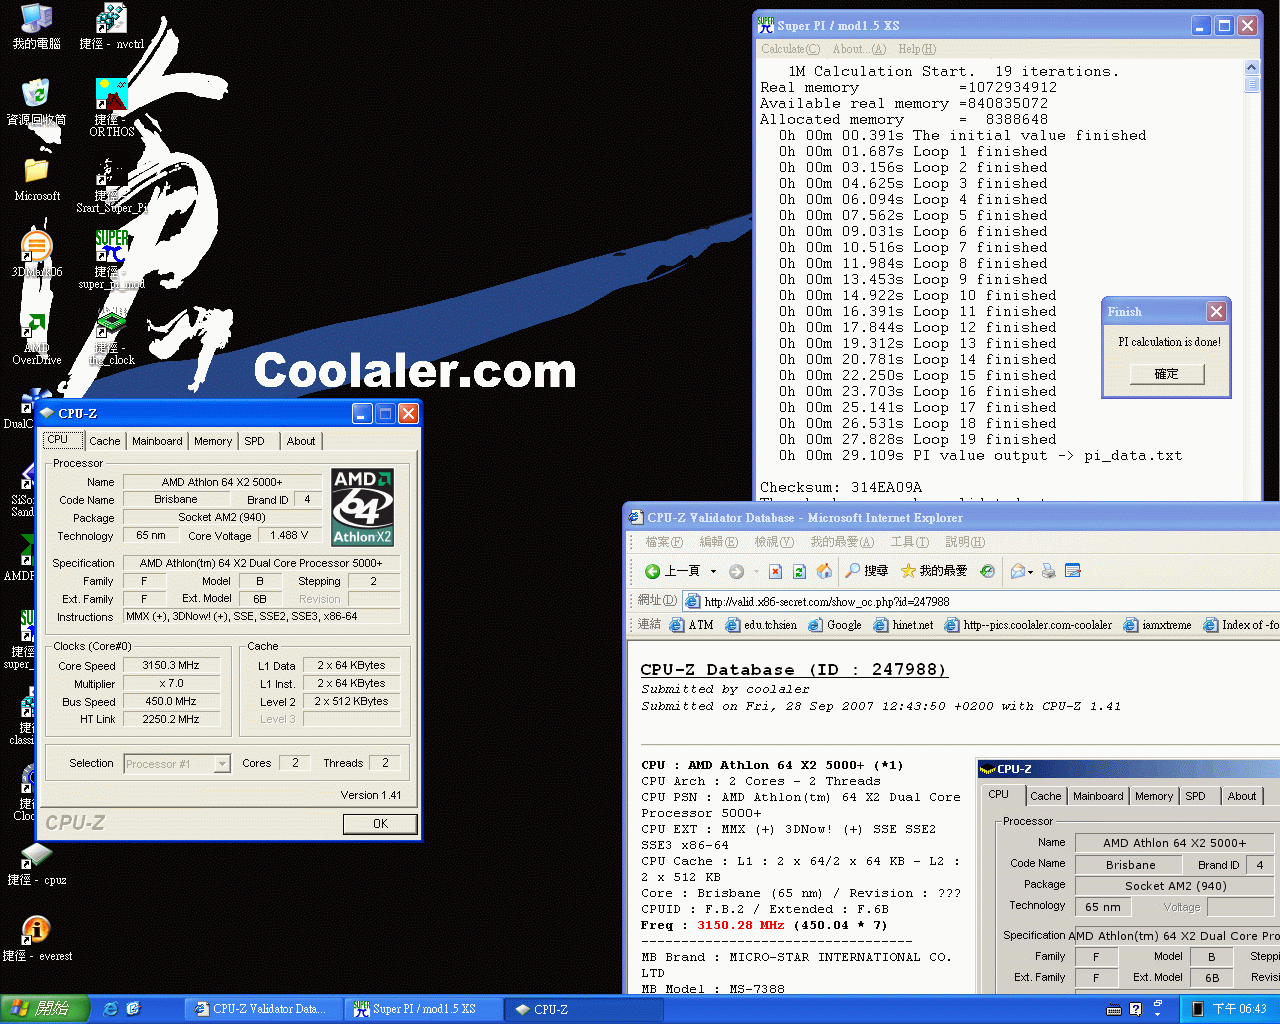
Task: Open the 工具 (Tools) menu in IE
Action: (909, 542)
